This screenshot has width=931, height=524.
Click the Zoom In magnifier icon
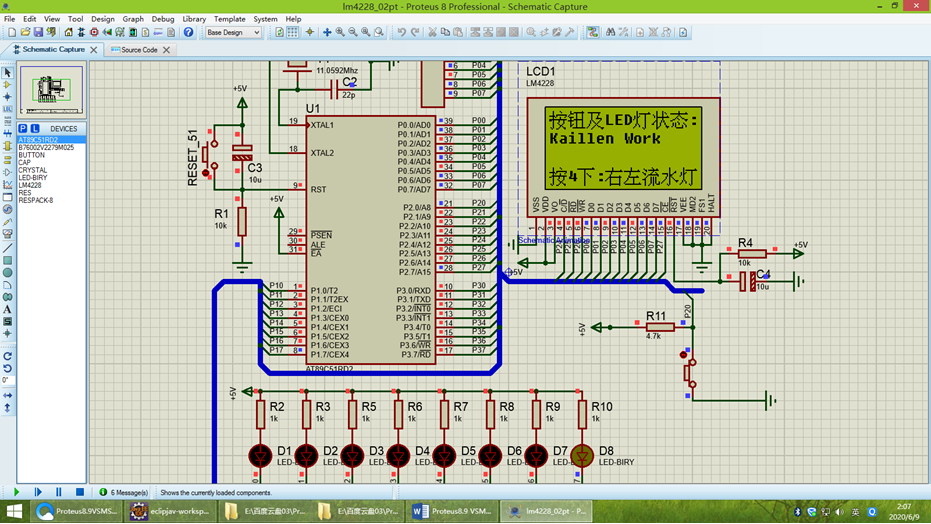pyautogui.click(x=340, y=33)
